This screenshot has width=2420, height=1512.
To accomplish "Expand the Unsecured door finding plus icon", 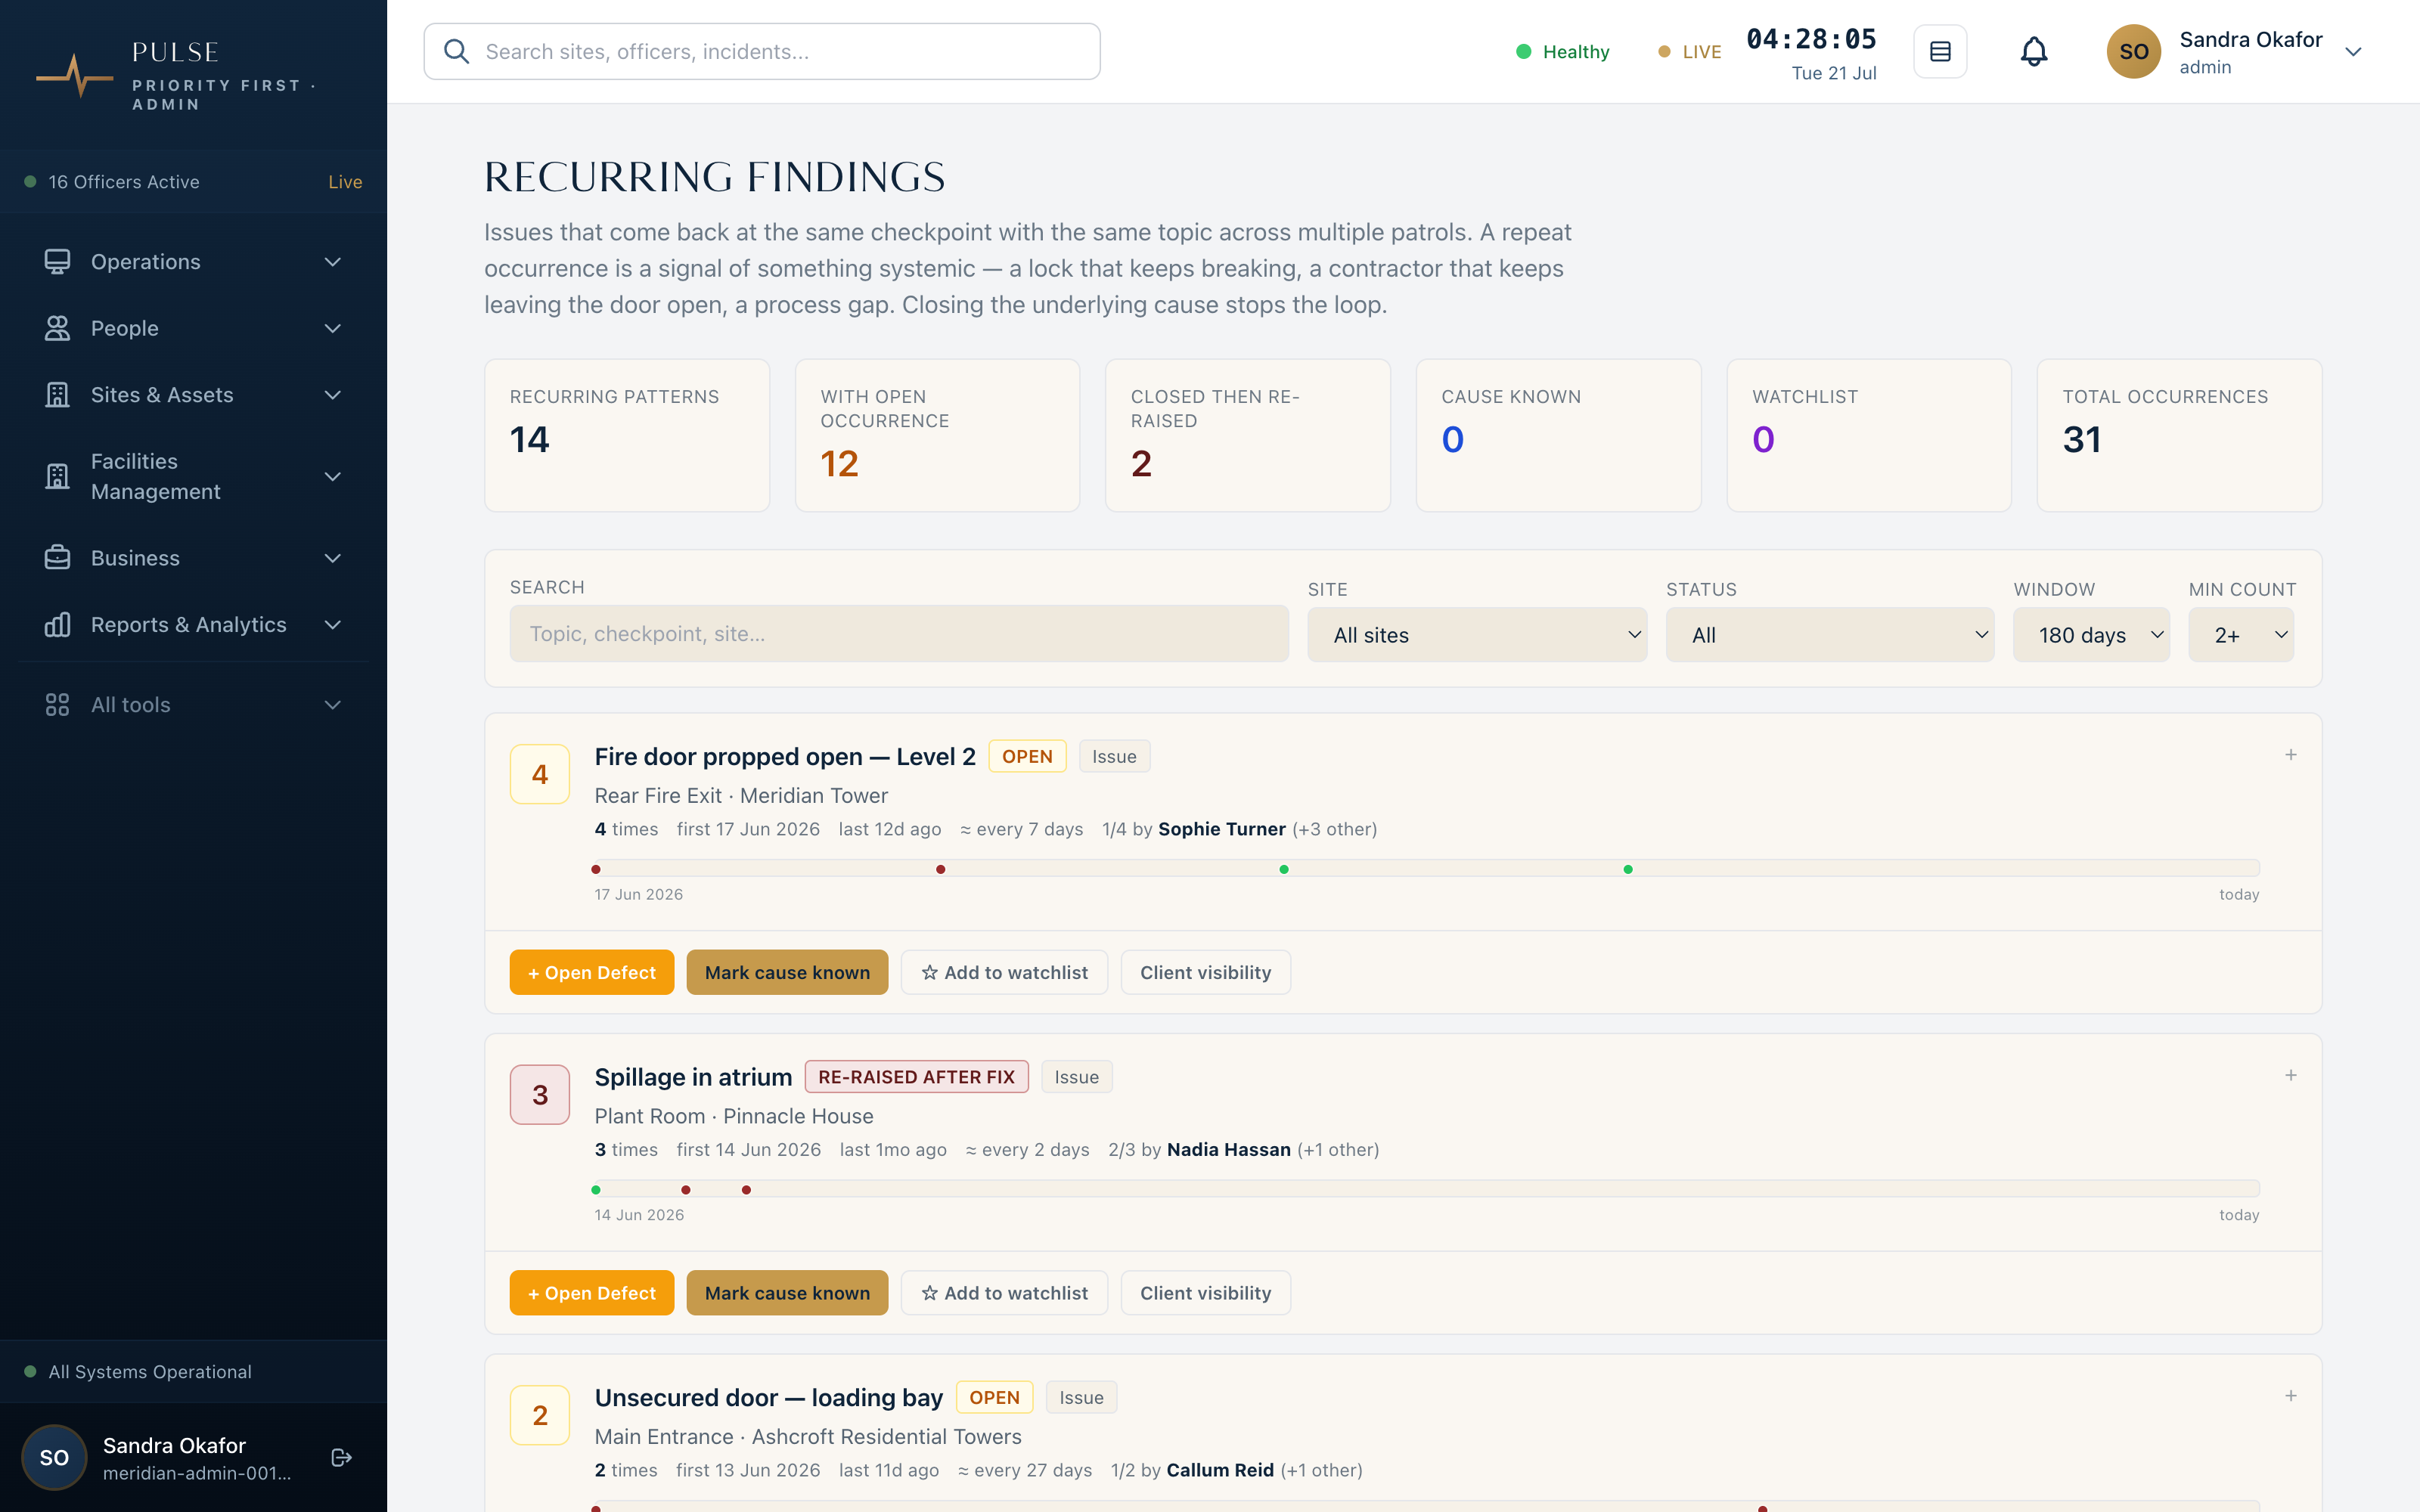I will [x=2290, y=1396].
